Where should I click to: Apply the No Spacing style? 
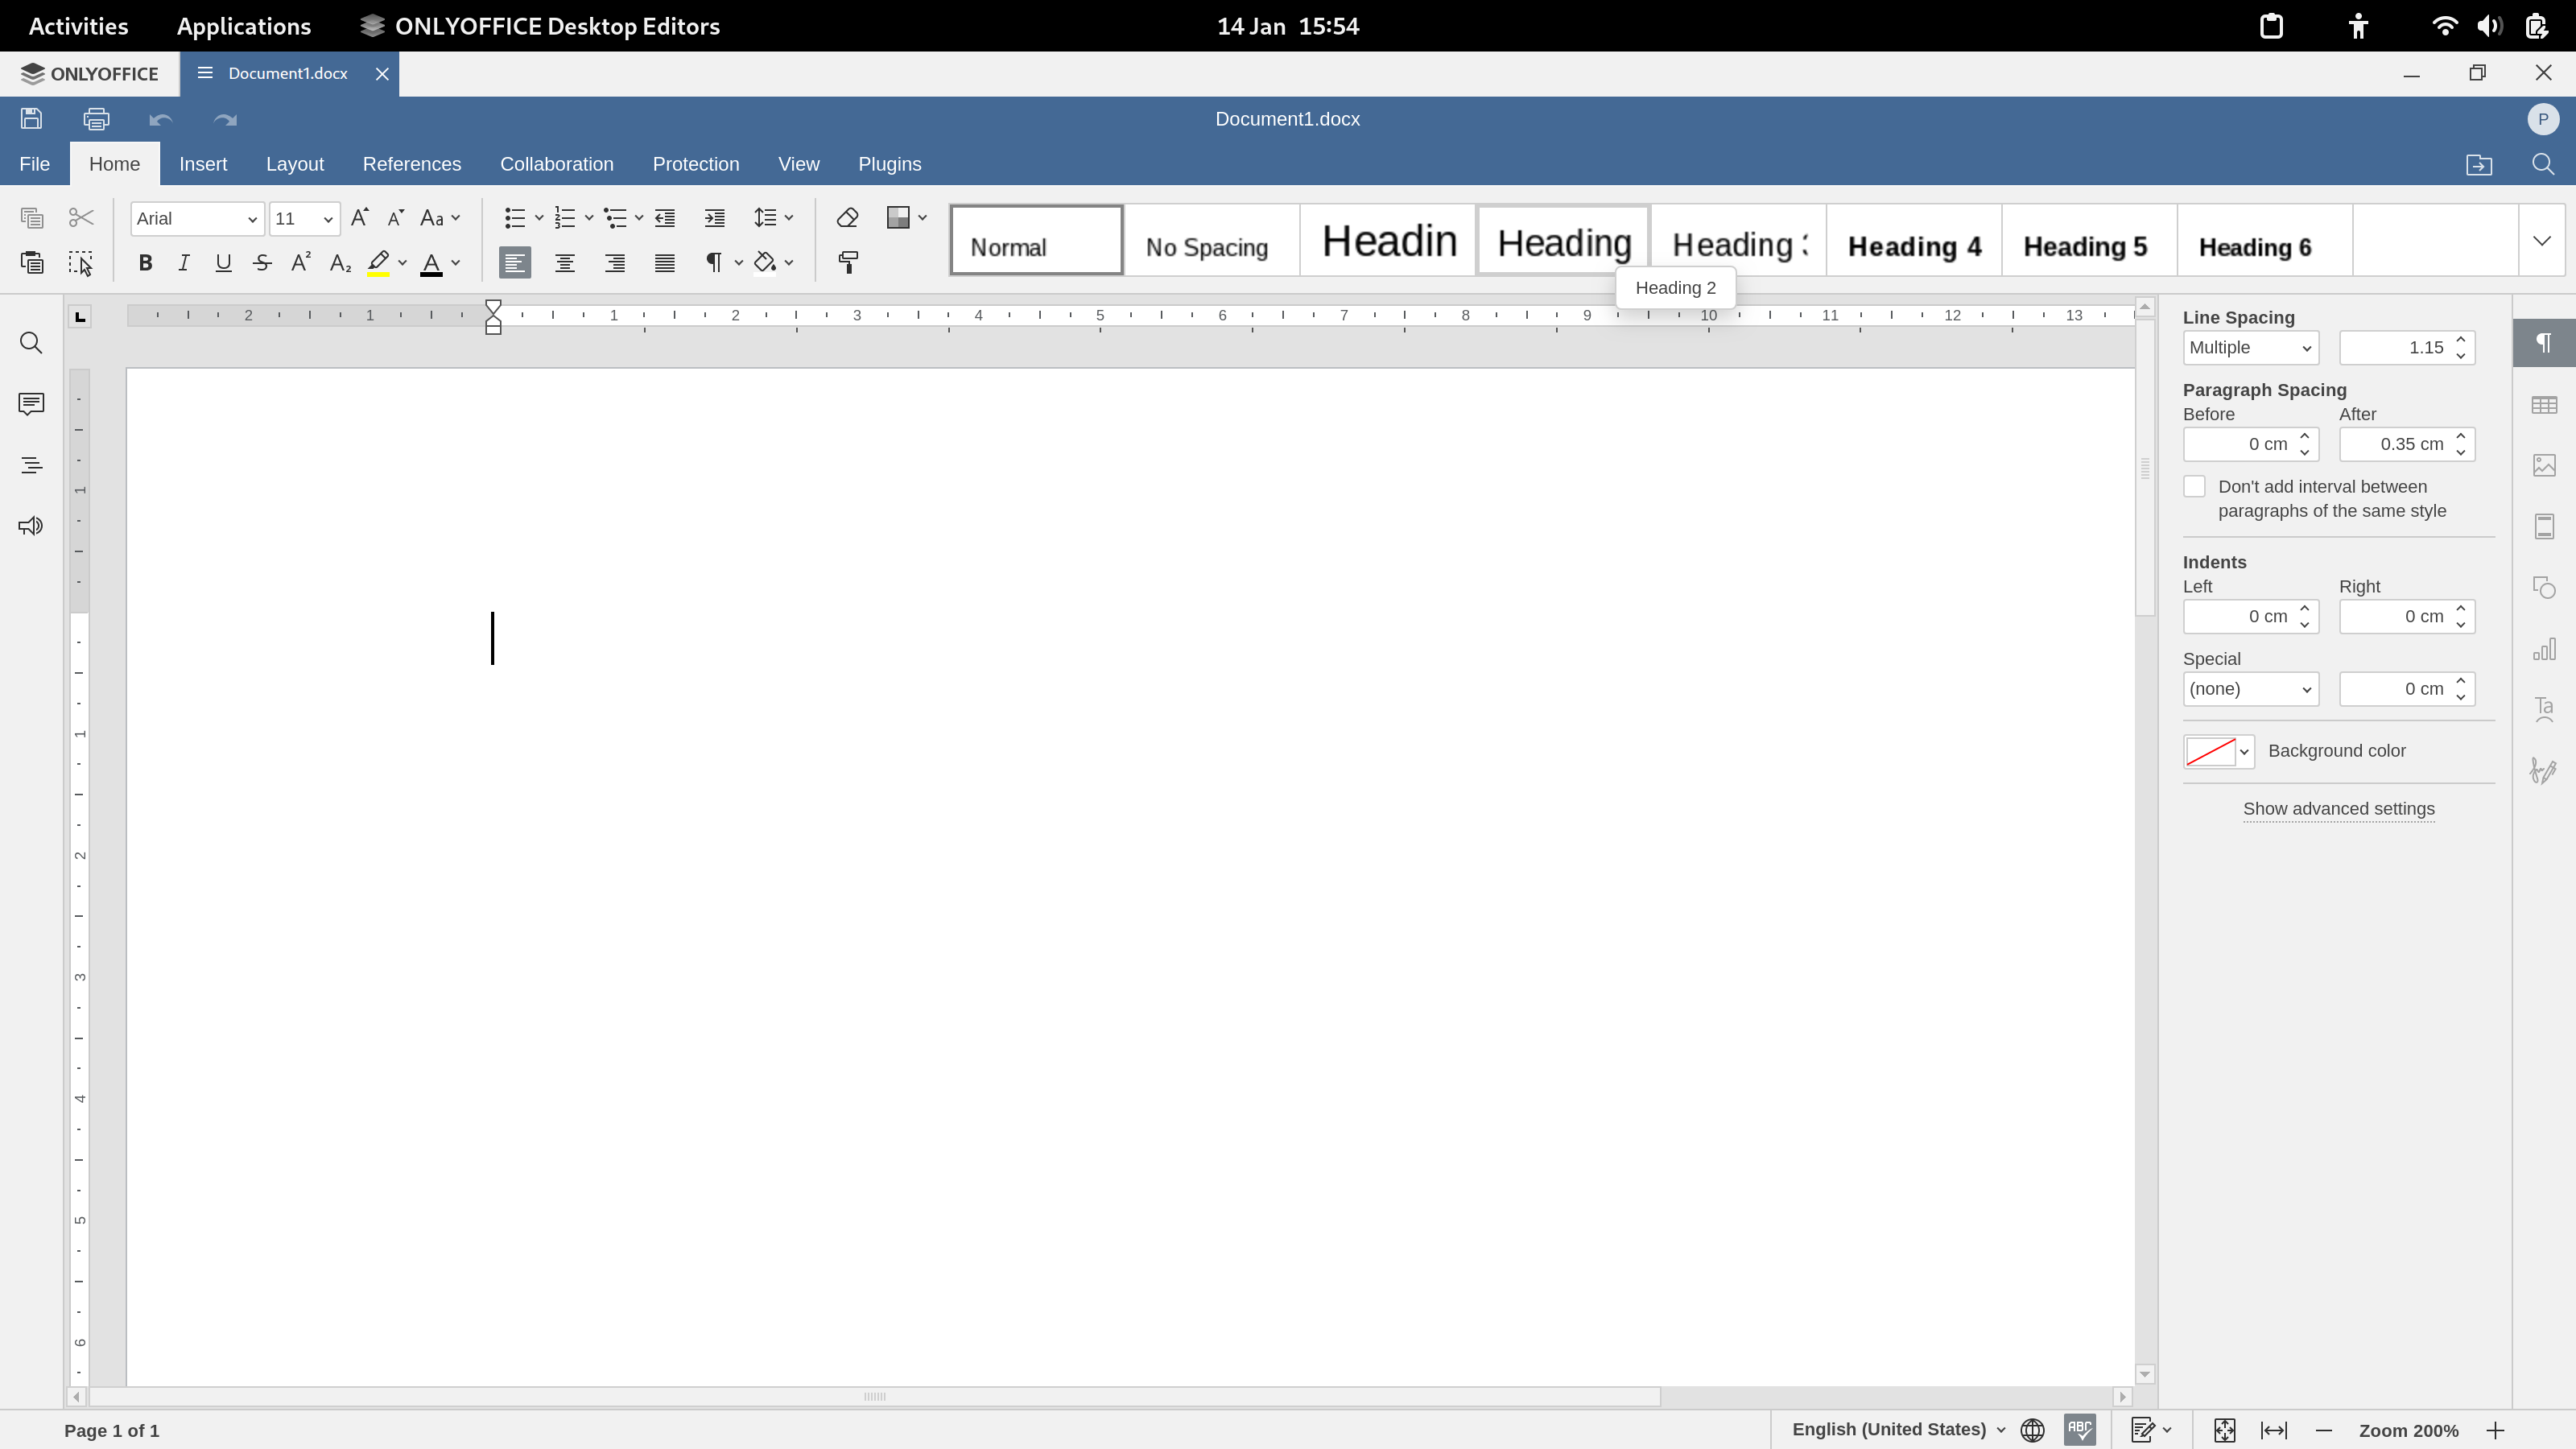(x=1212, y=240)
